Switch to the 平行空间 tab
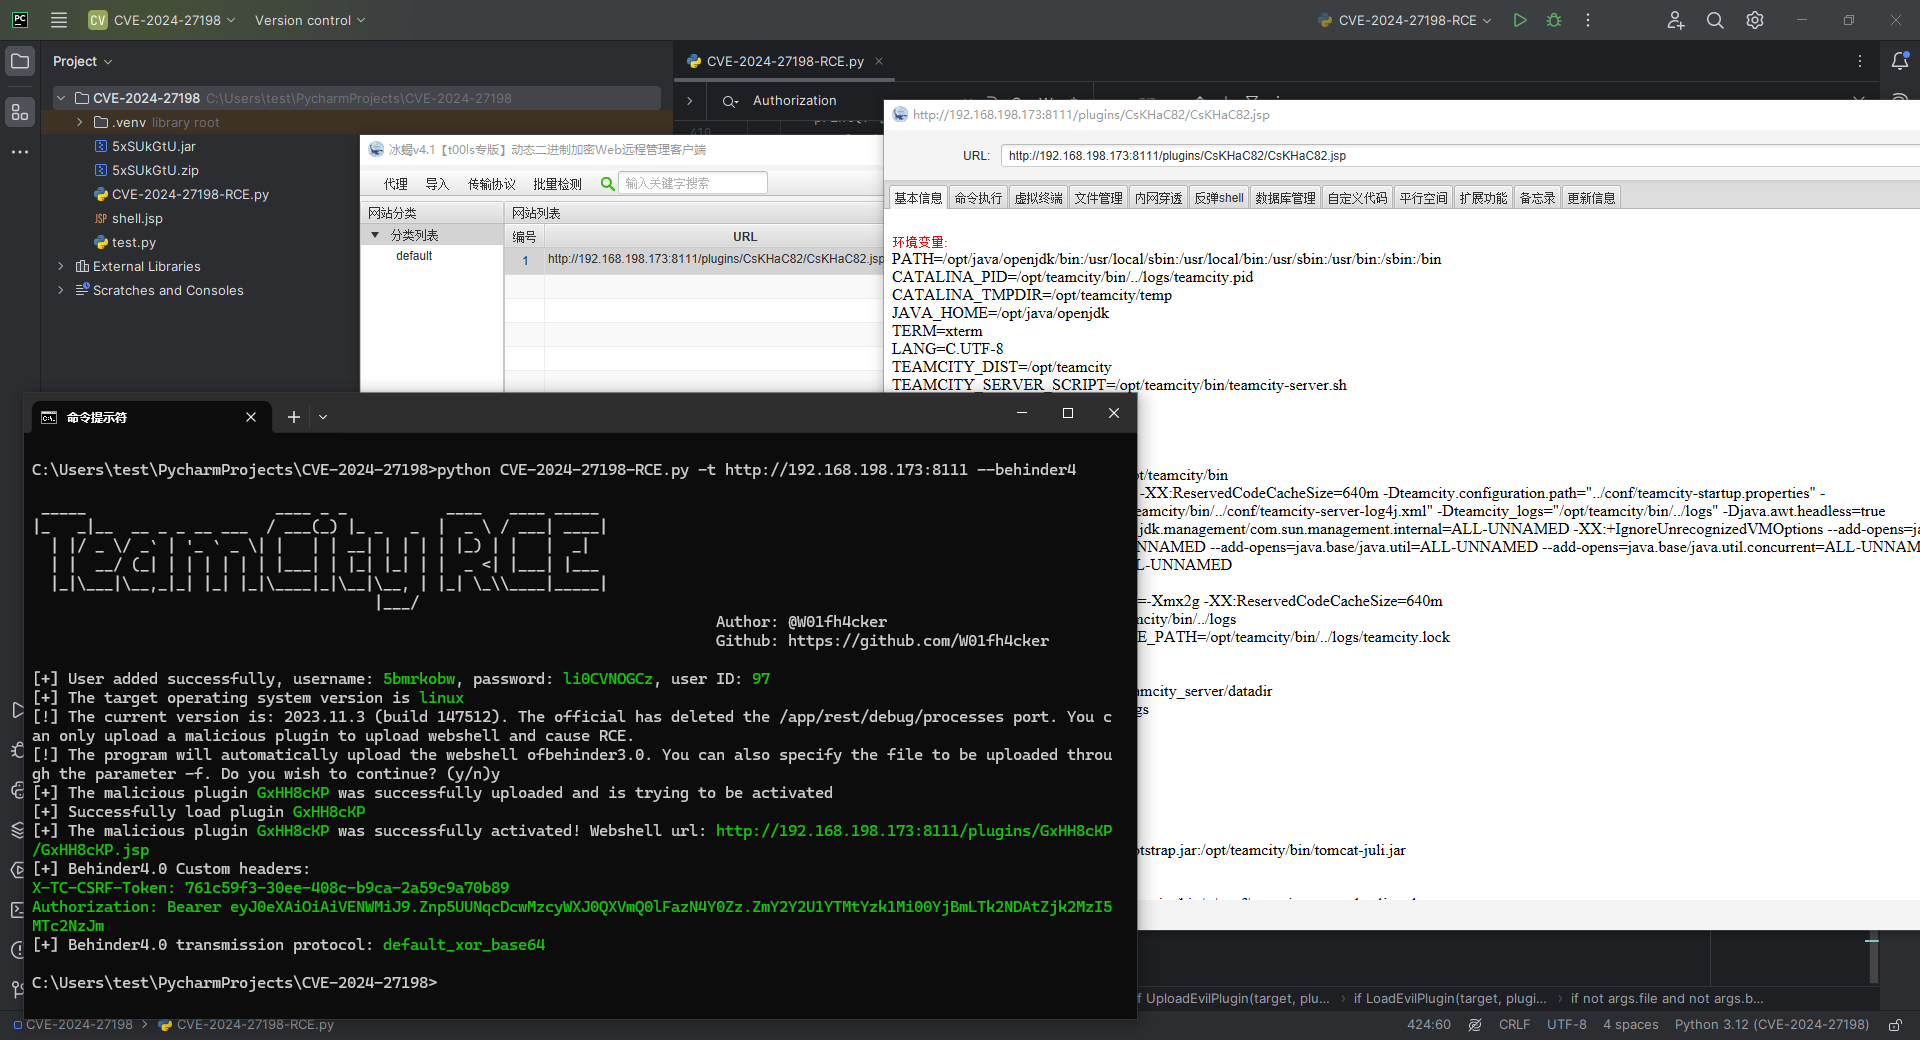Screen dimensions: 1920x1040 pyautogui.click(x=1423, y=198)
